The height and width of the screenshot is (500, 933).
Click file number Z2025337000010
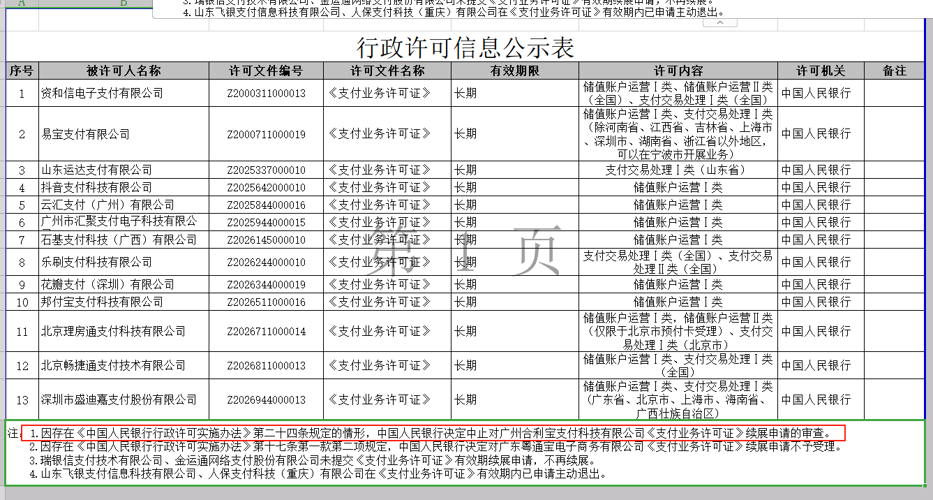266,170
